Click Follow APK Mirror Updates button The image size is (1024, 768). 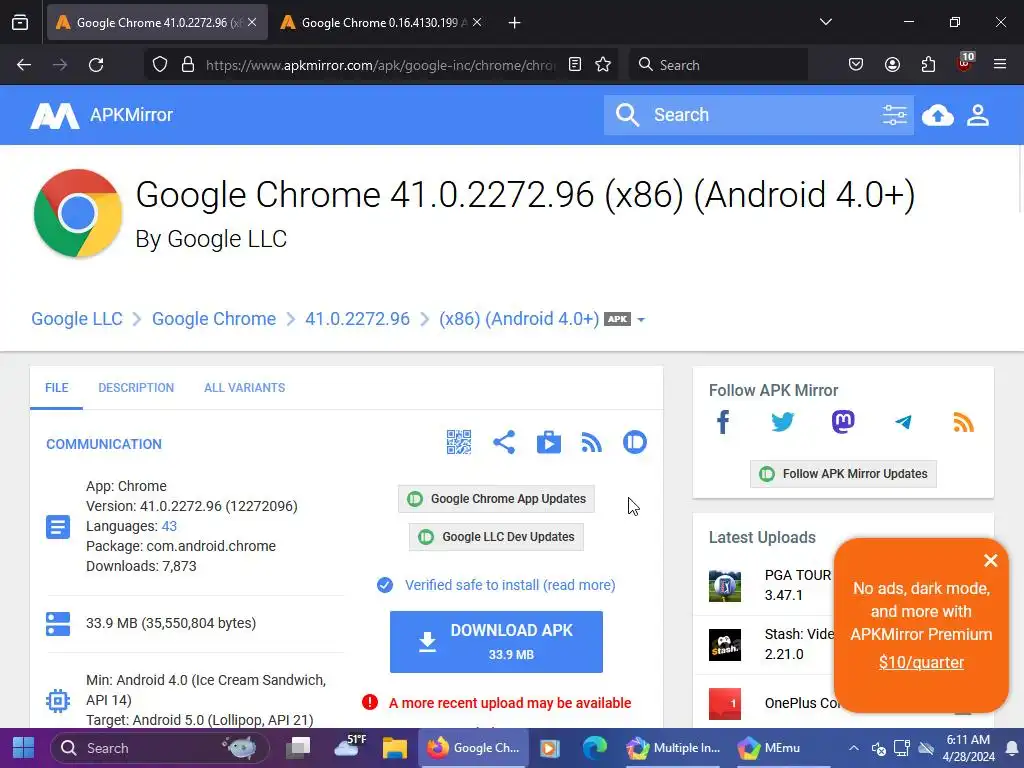(x=843, y=474)
